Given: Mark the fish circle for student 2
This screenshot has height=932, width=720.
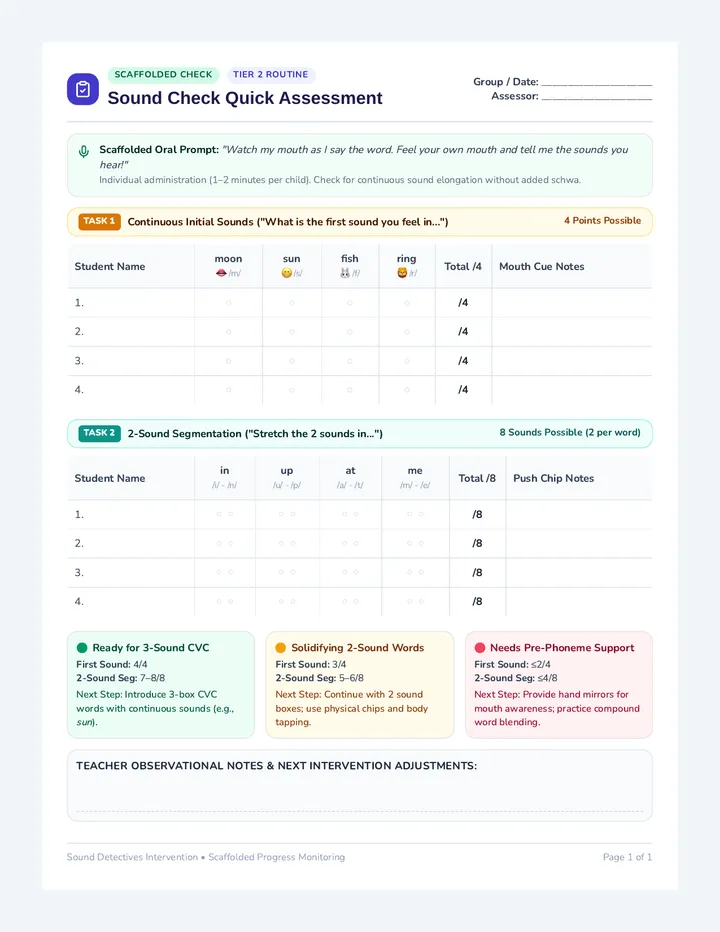Looking at the screenshot, I should pos(350,332).
